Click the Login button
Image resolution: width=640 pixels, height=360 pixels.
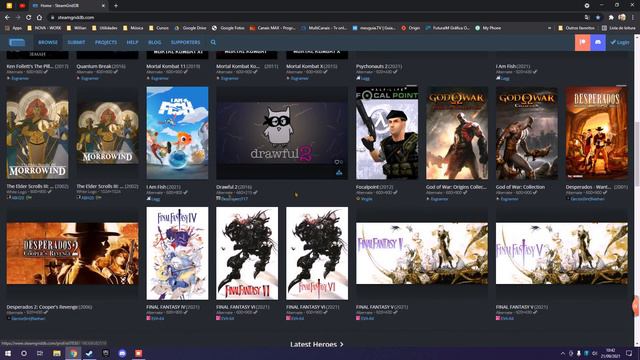click(620, 42)
